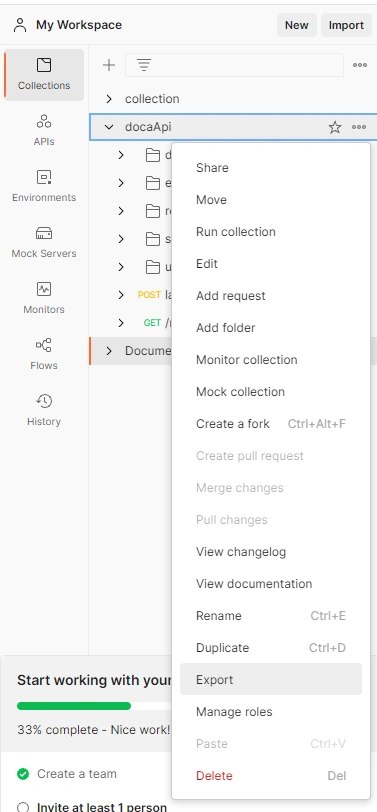
Task: Choose Rename in the context menu
Action: 271,616
